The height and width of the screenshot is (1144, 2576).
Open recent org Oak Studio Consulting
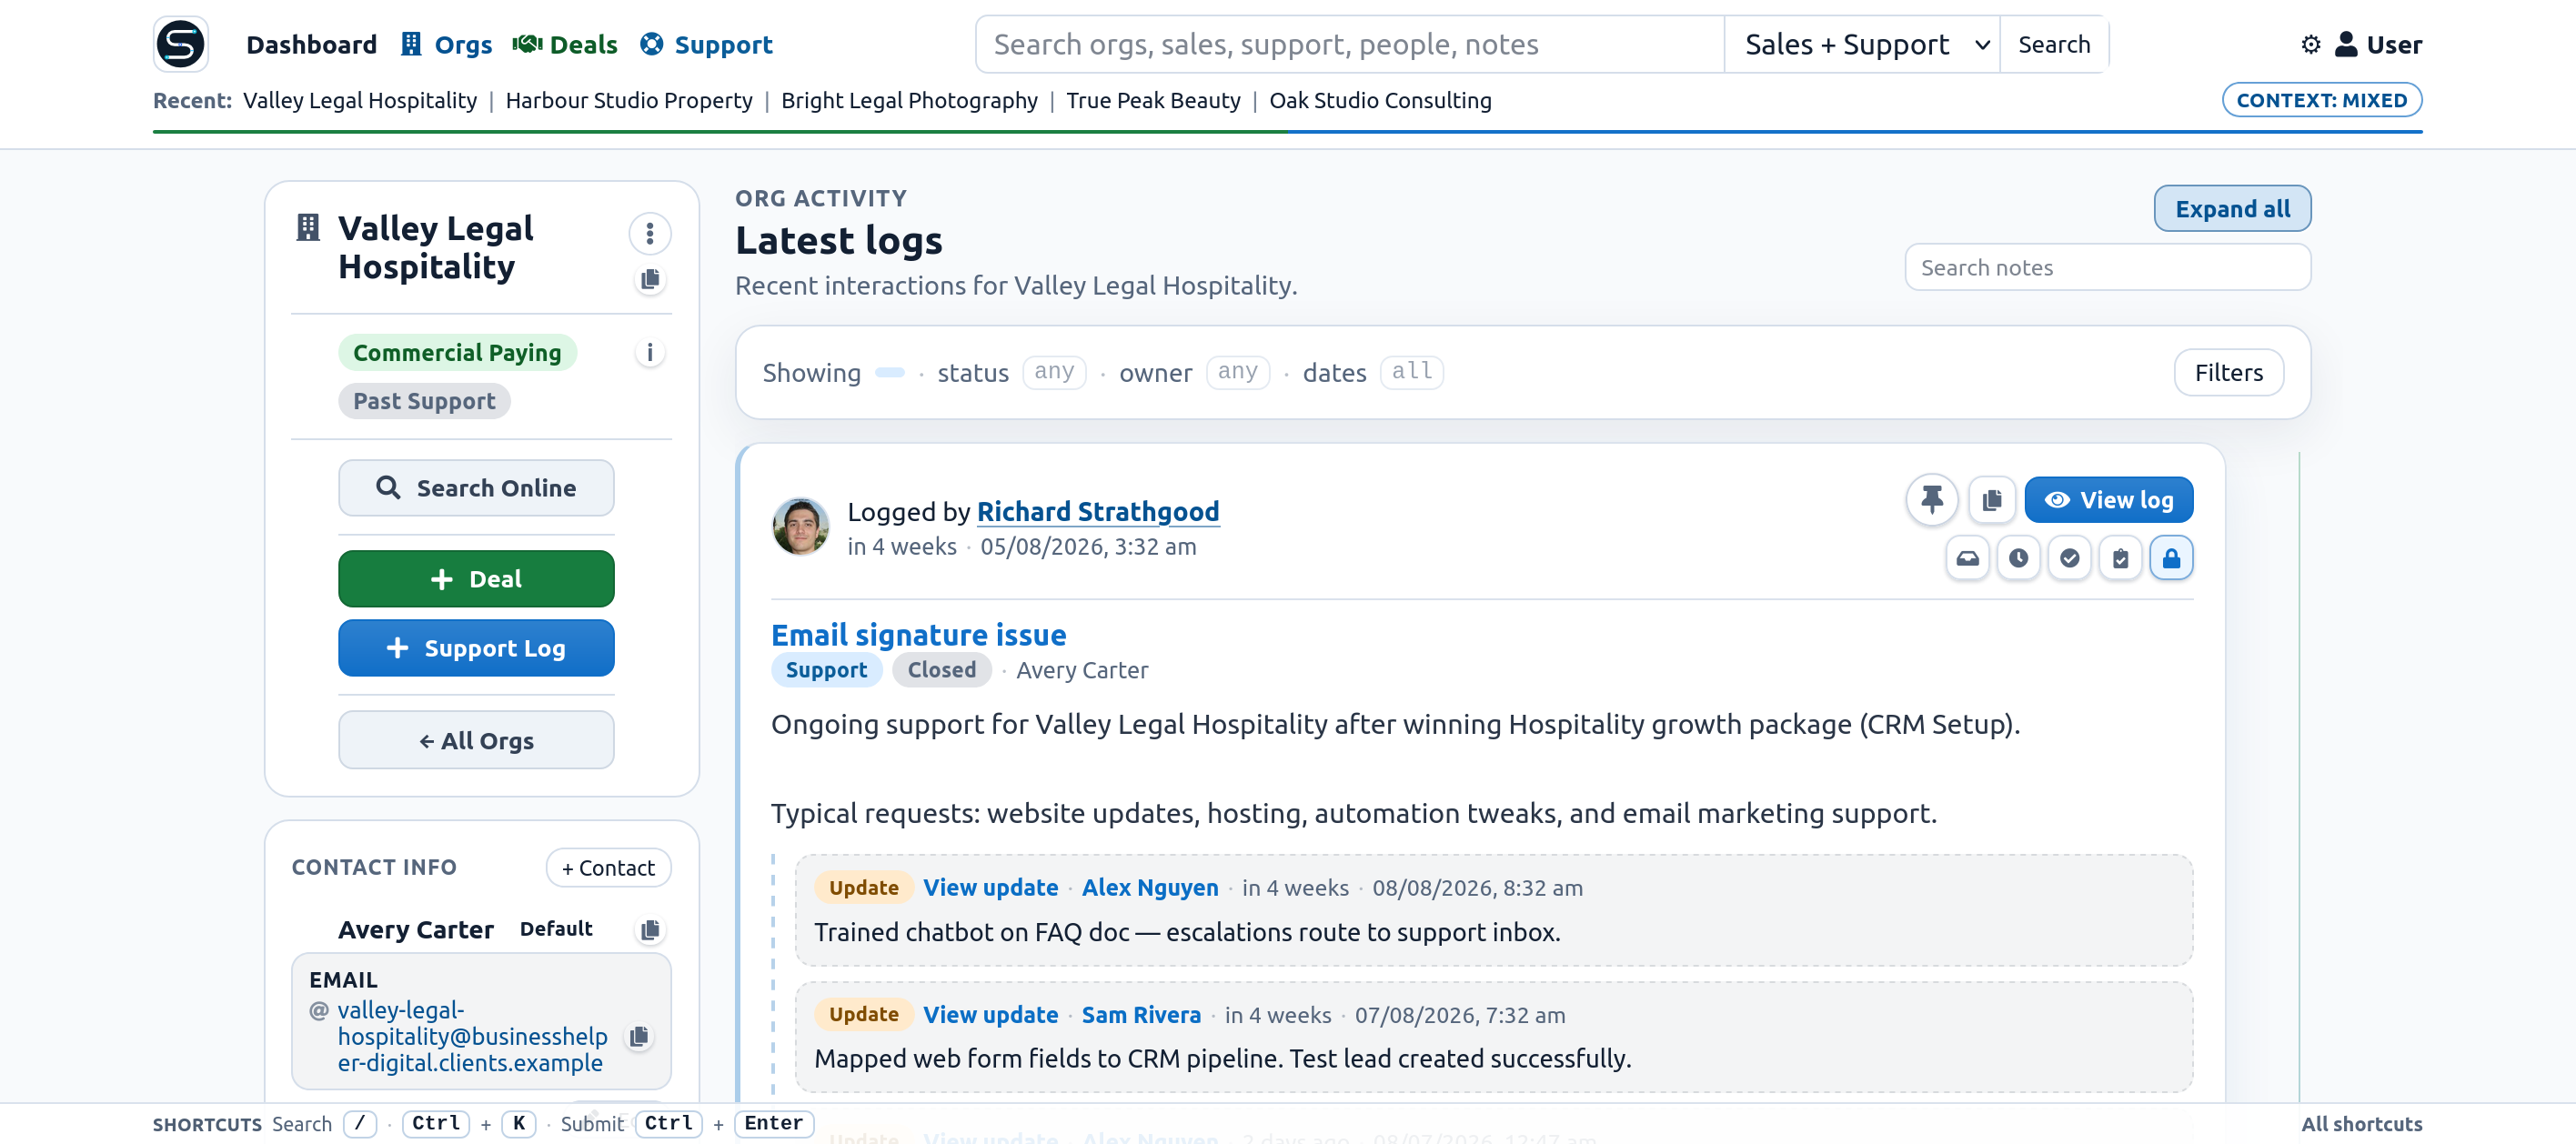(1380, 100)
